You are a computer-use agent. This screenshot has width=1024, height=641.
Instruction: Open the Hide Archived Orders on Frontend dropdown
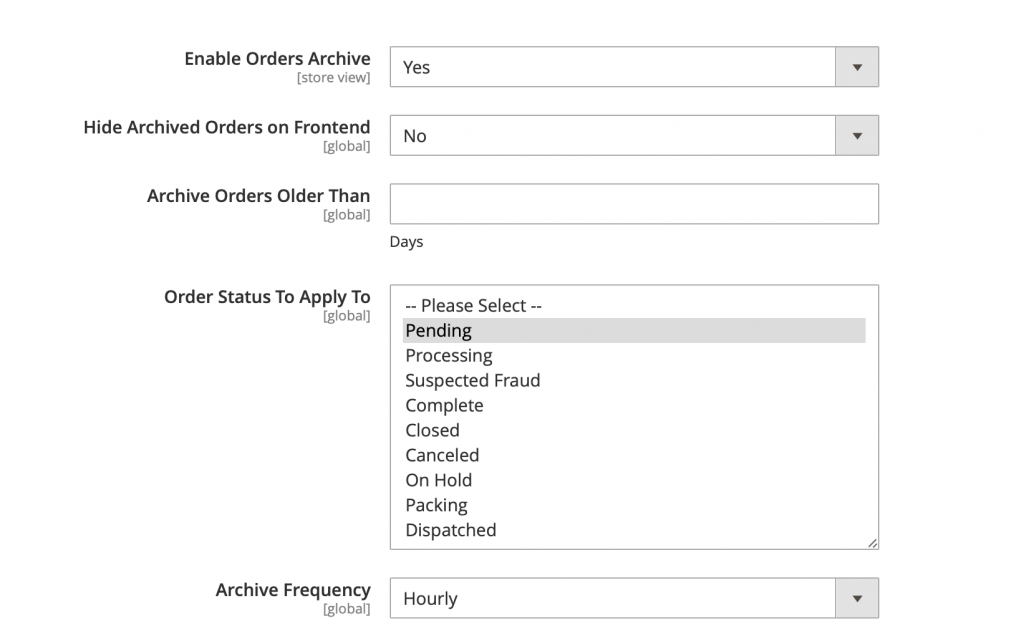(x=634, y=136)
